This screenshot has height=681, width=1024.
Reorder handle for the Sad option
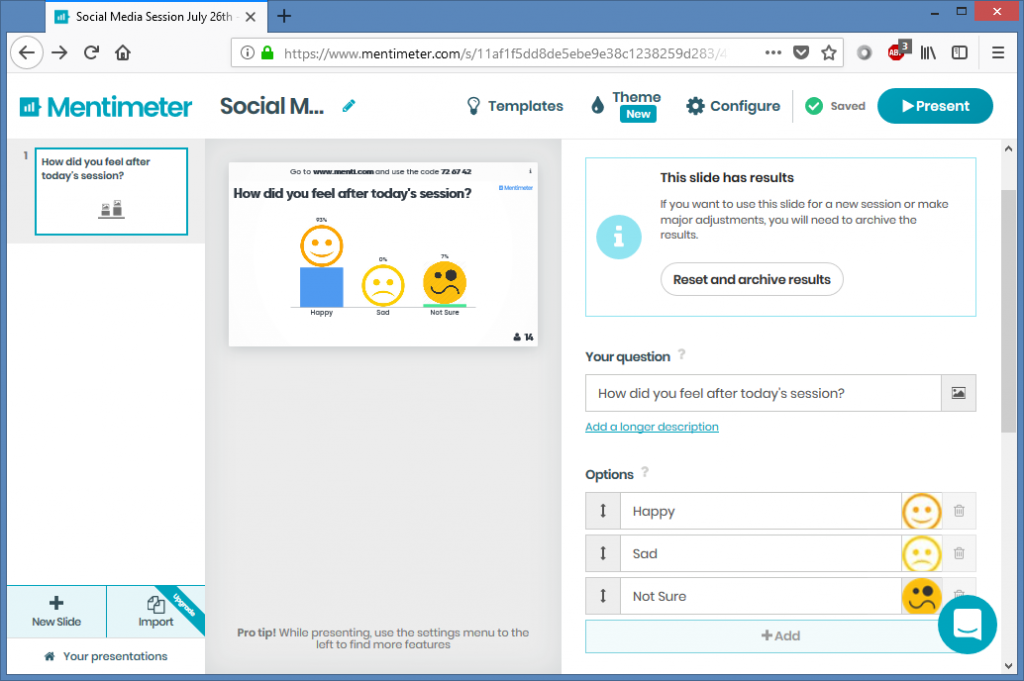pyautogui.click(x=603, y=554)
